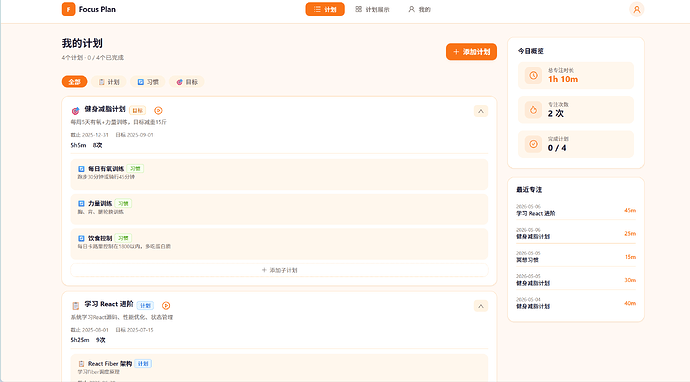690x382 pixels.
Task: Click the 目标 tag on 健身减脂计划
Action: [x=138, y=110]
